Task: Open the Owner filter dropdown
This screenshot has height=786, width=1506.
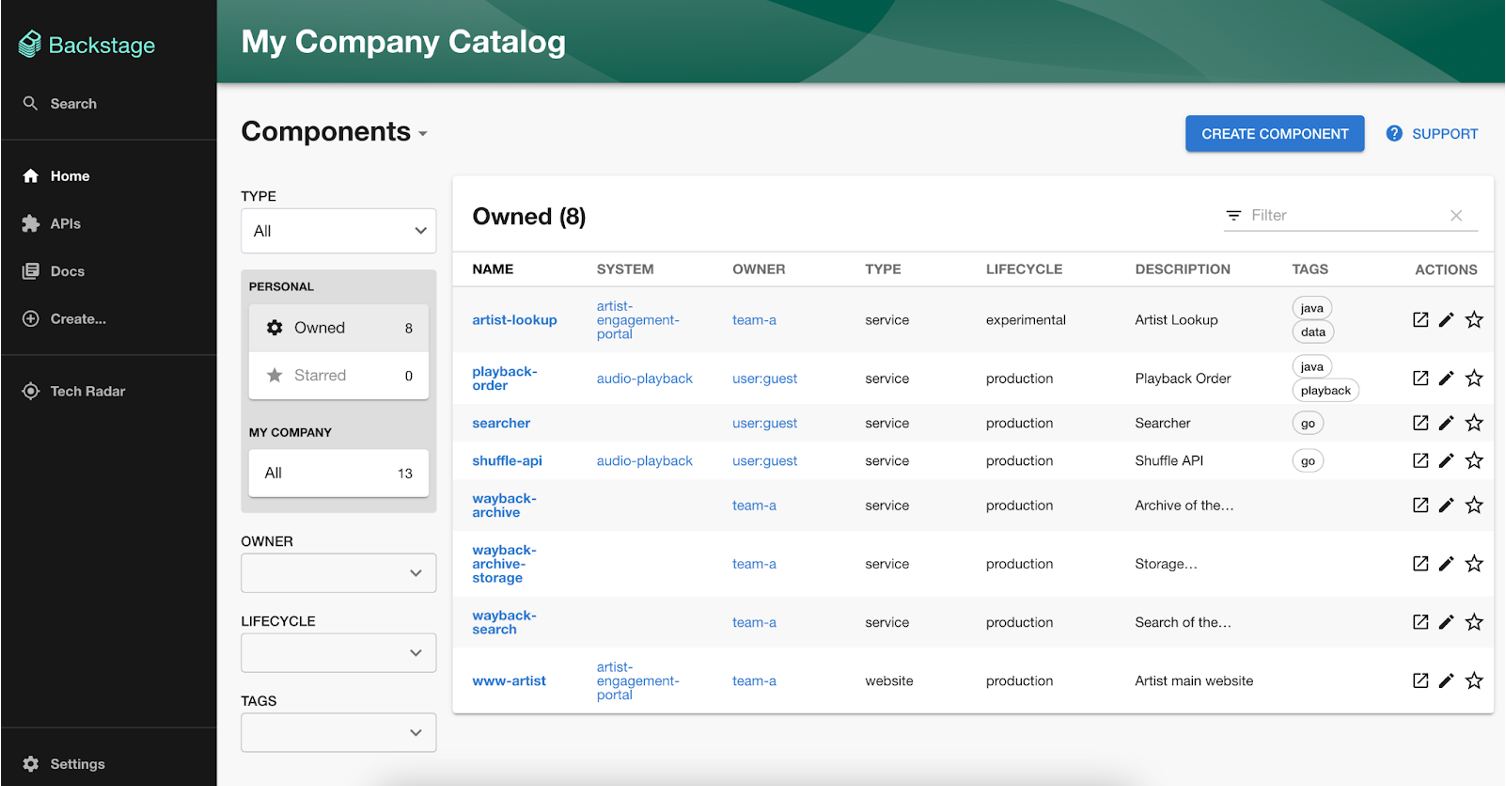Action: coord(338,573)
